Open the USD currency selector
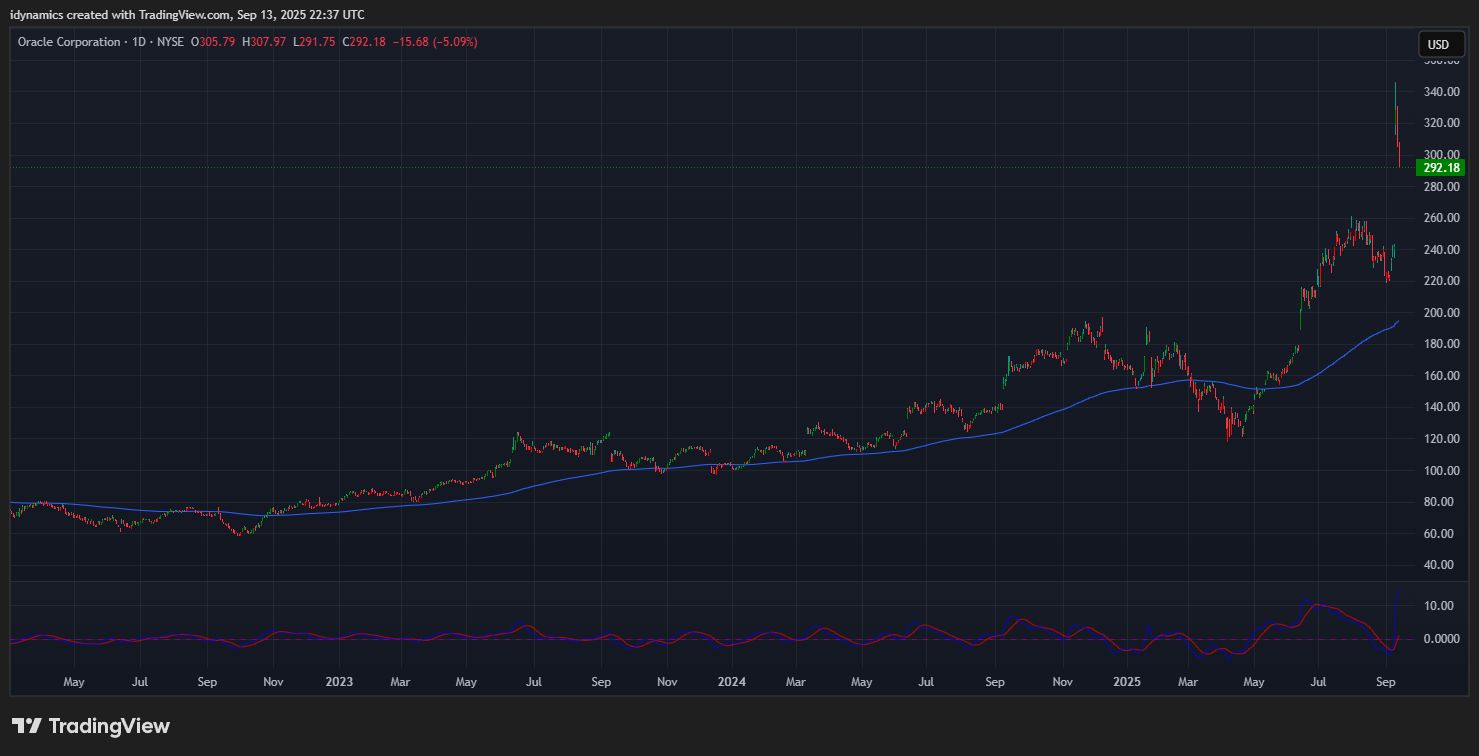 coord(1438,44)
